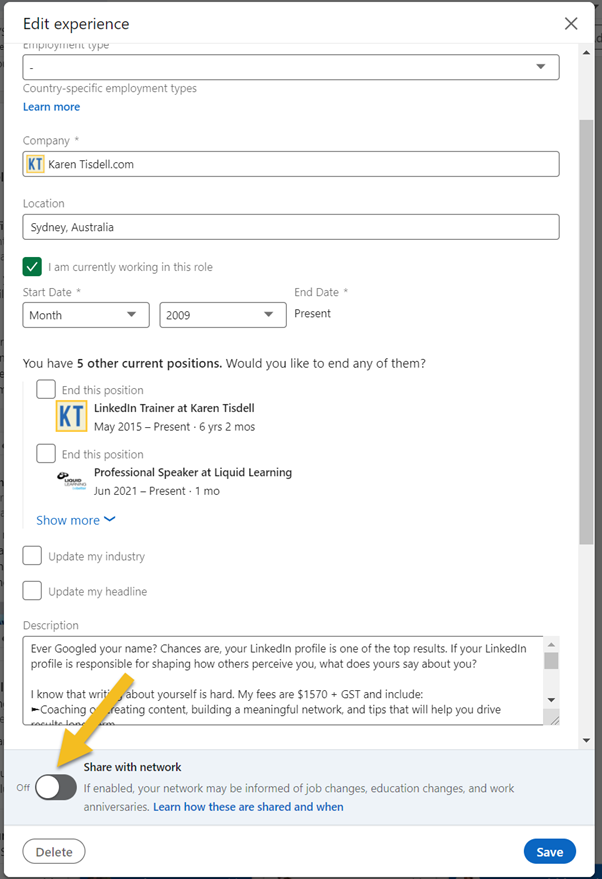The width and height of the screenshot is (602, 879).
Task: Click the Company field with Karen Tisdell.com
Action: (x=291, y=164)
